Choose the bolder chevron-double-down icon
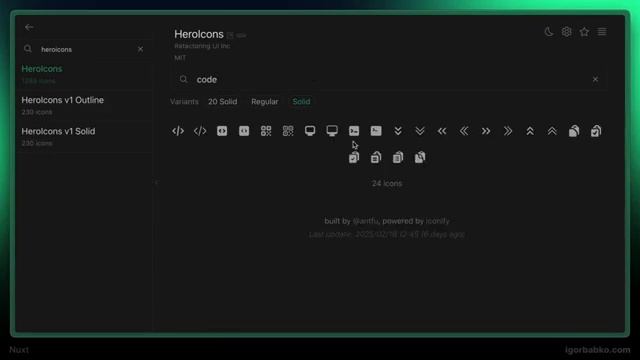 tap(398, 131)
